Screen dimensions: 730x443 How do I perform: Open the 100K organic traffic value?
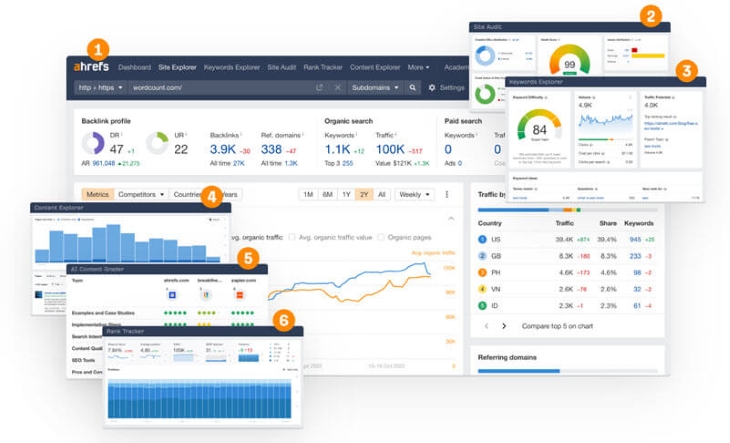coord(390,149)
